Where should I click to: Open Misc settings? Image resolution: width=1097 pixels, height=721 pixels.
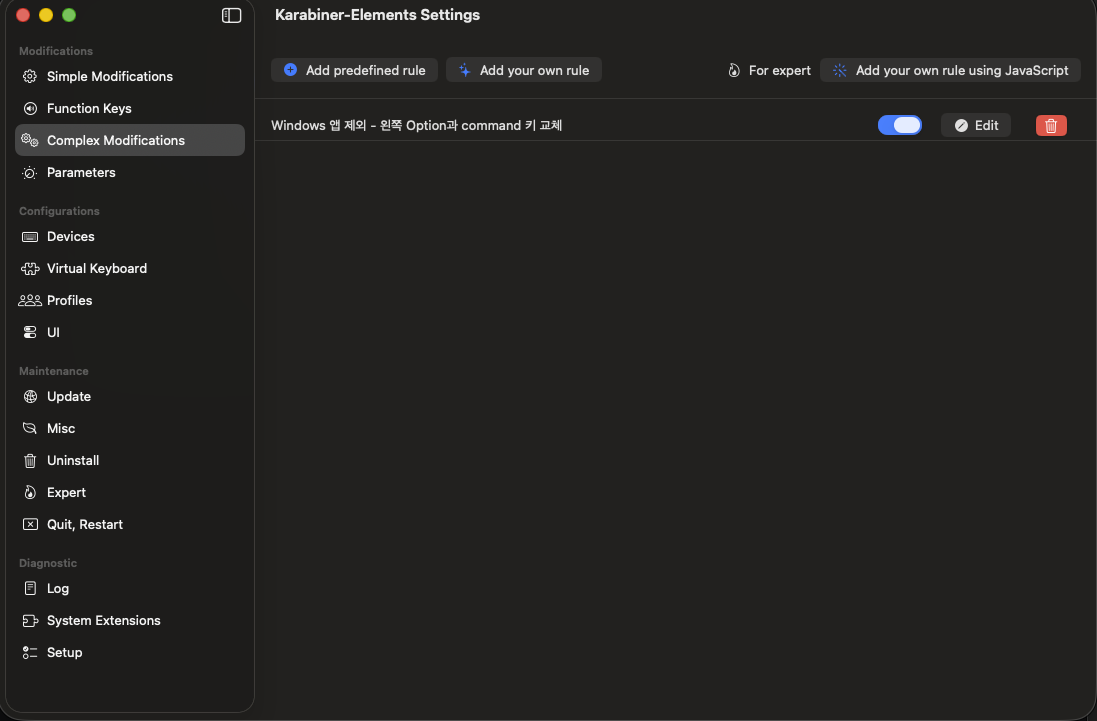coord(129,428)
